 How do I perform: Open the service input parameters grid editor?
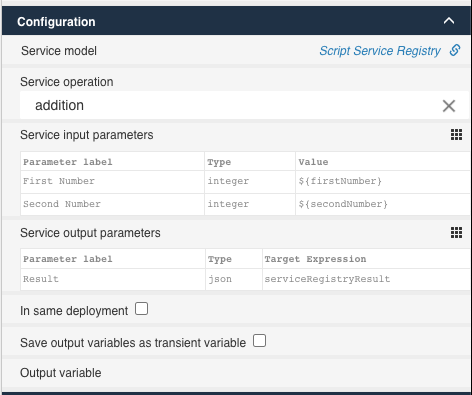[456, 135]
